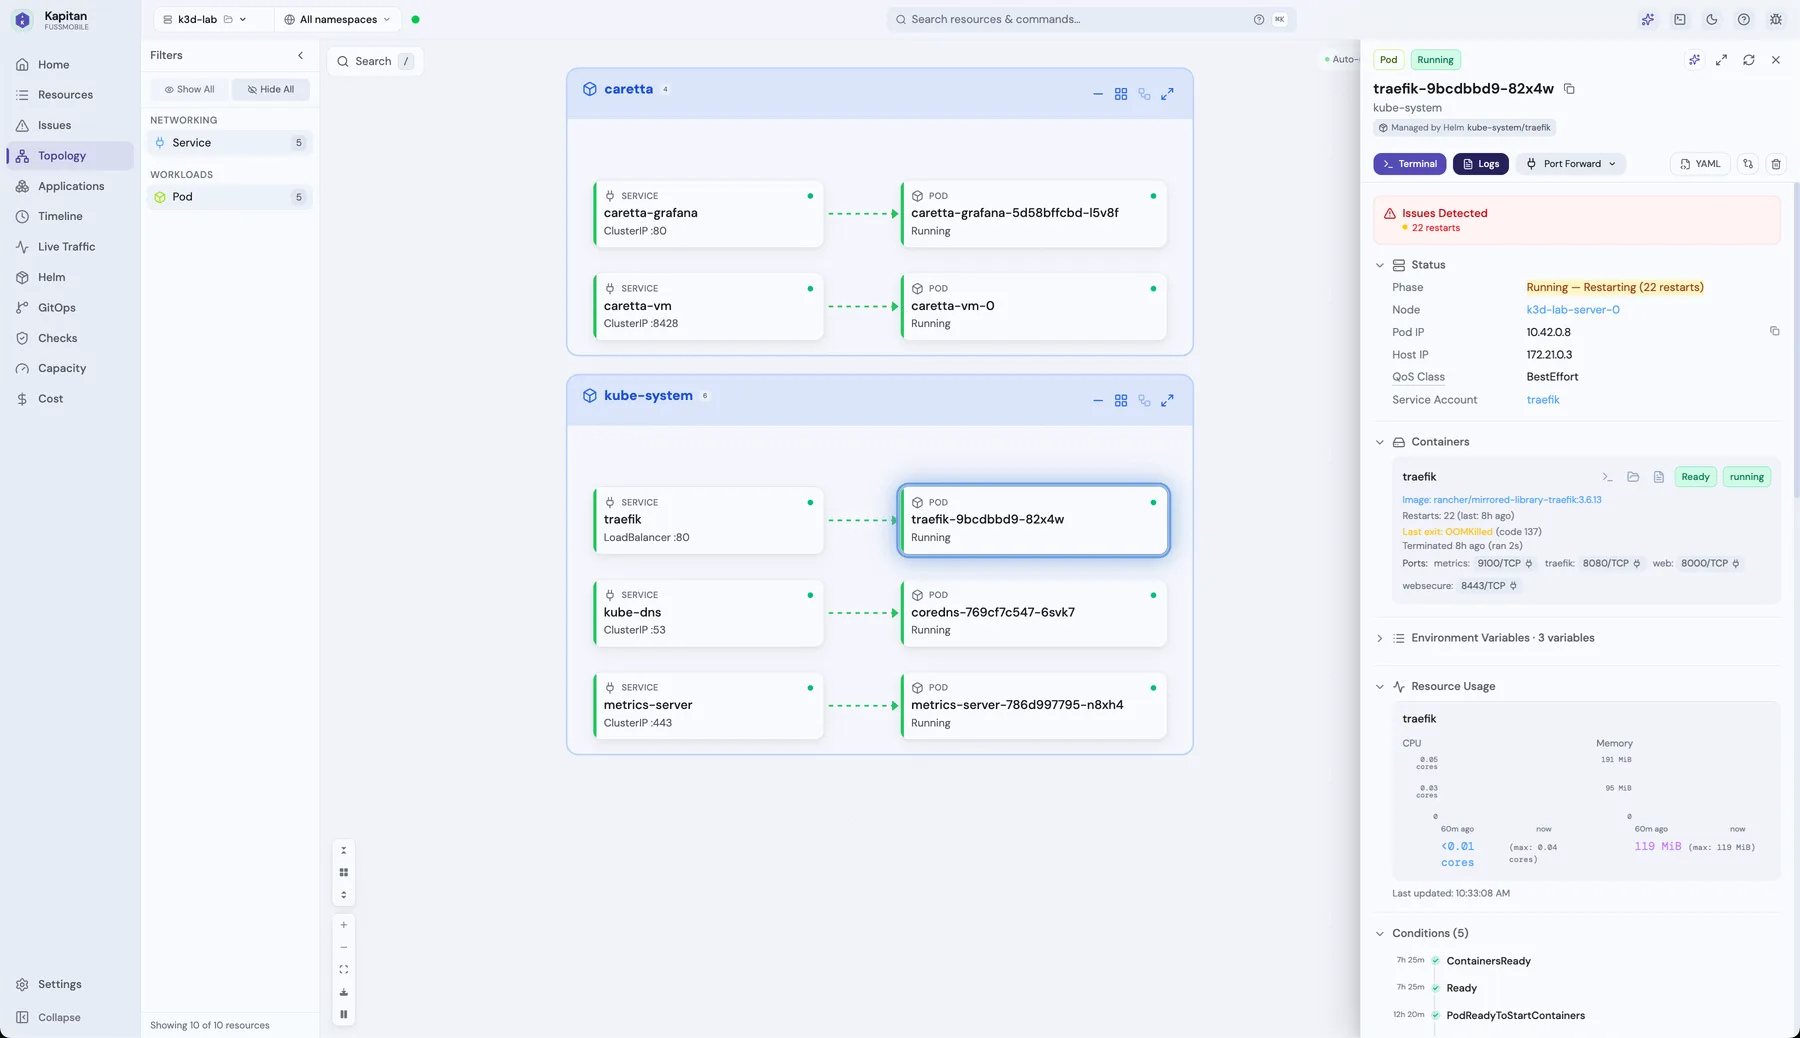
Task: Collapse the Filters panel chevron
Action: (x=301, y=55)
